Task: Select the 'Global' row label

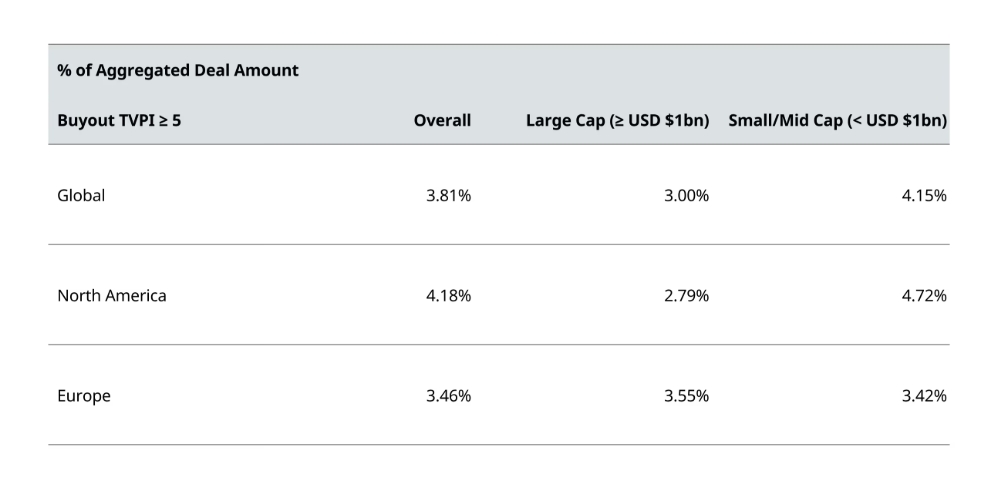Action: (x=81, y=196)
